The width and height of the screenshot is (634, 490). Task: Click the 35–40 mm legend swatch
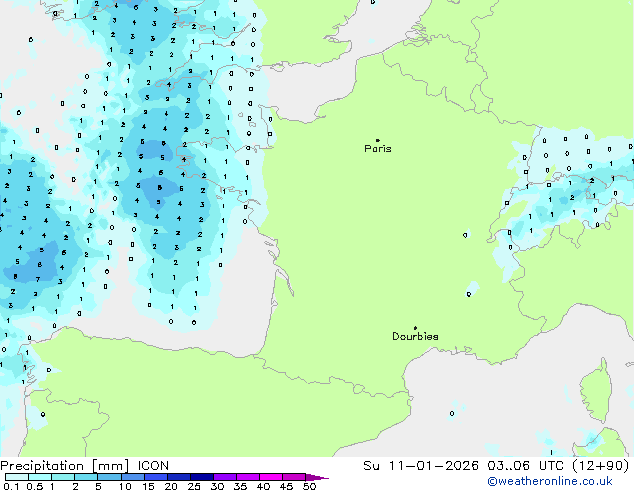point(248,477)
